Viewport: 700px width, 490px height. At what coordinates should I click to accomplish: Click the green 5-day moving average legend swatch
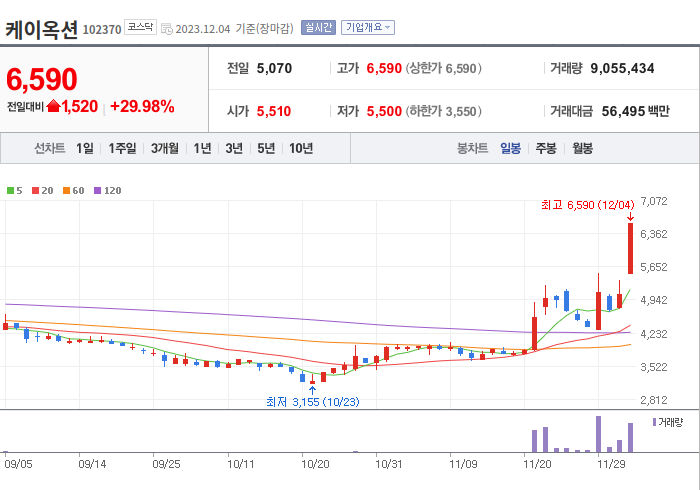click(10, 191)
